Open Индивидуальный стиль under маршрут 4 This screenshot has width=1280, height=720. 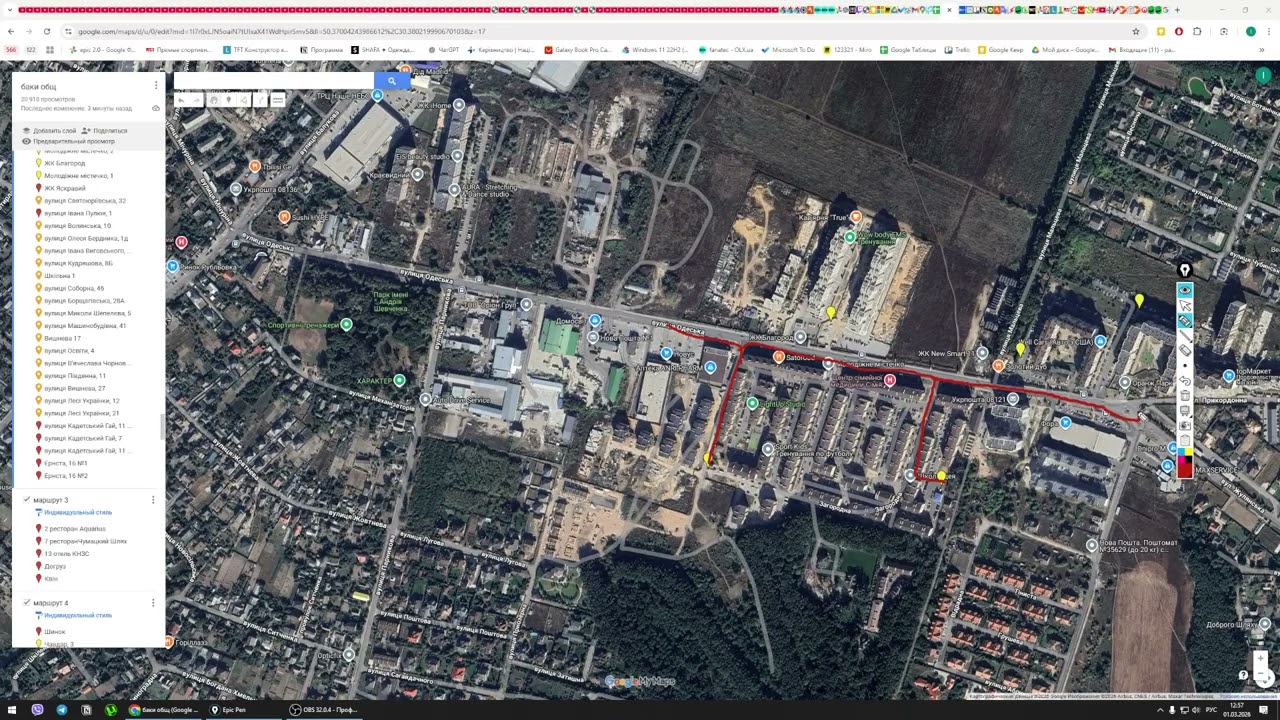tap(78, 616)
